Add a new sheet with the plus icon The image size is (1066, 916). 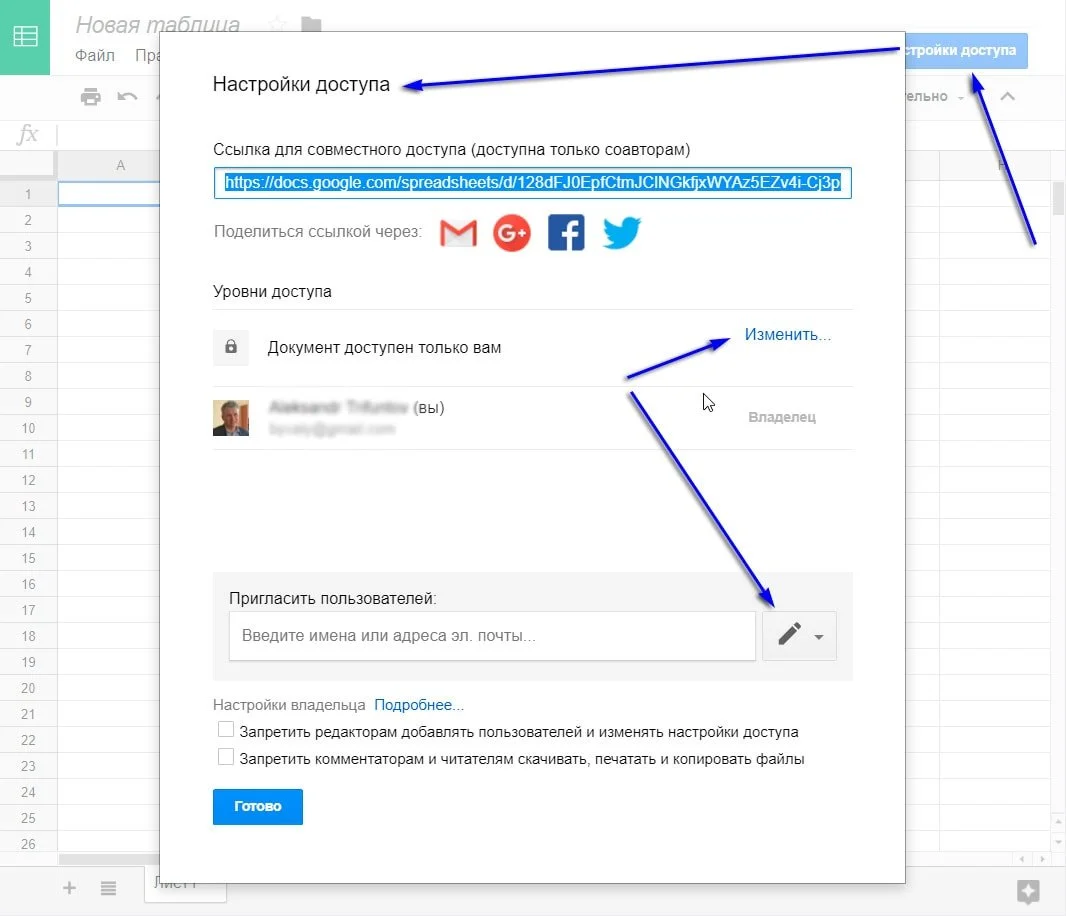coord(69,887)
